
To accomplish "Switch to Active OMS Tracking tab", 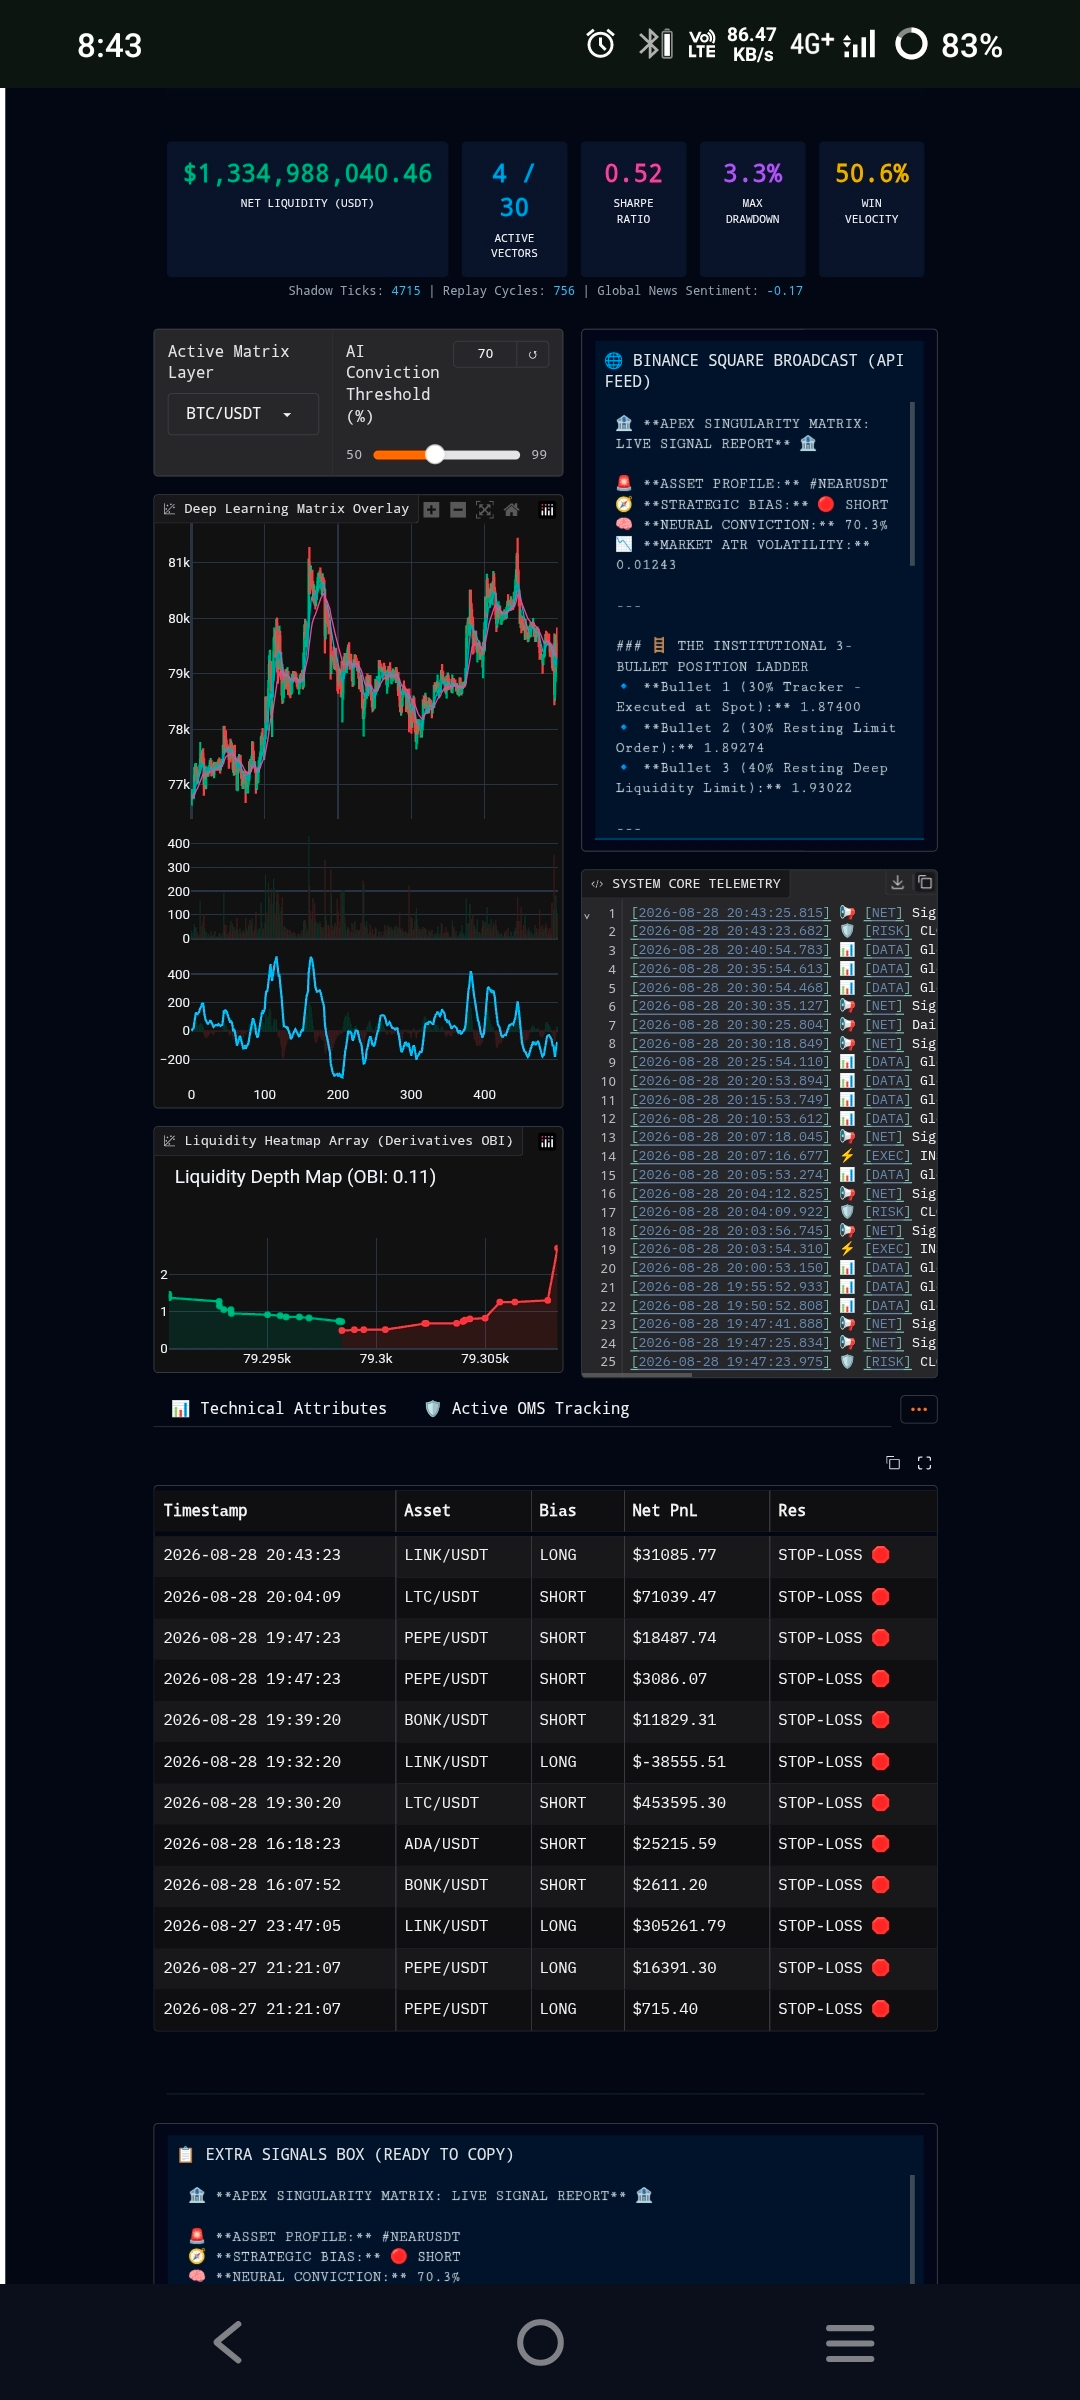I will coord(527,1408).
